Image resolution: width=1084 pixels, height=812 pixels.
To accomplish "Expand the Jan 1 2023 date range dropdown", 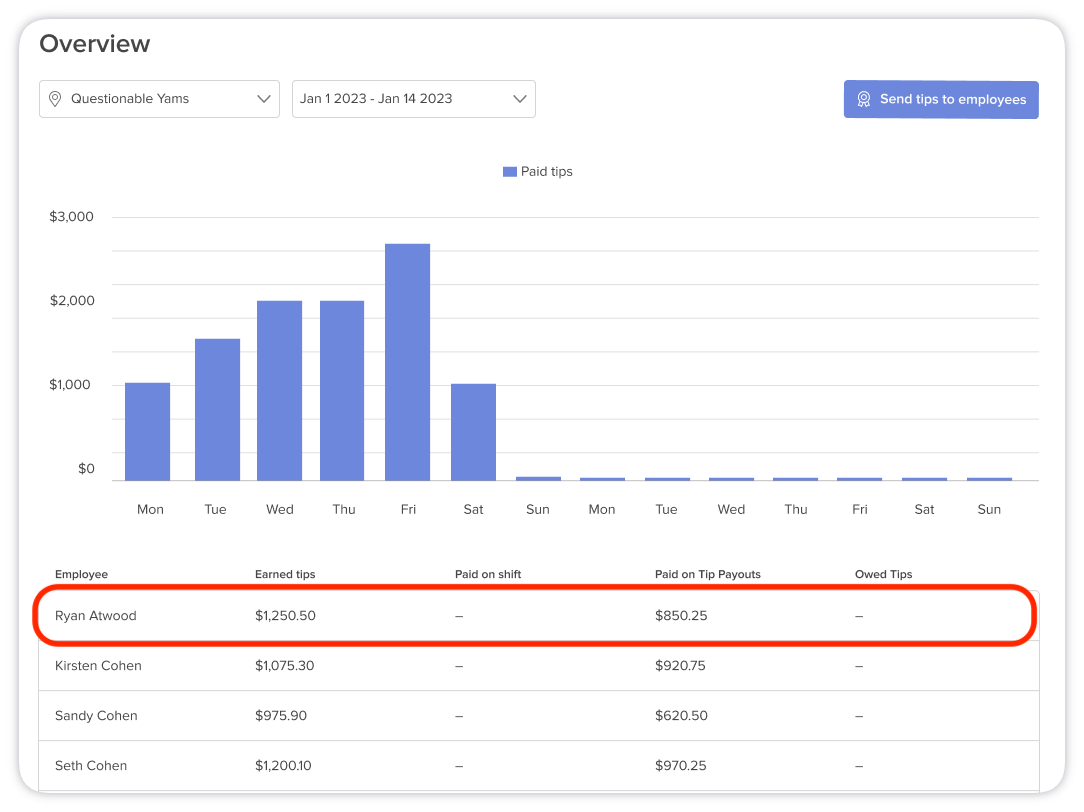I will (413, 99).
